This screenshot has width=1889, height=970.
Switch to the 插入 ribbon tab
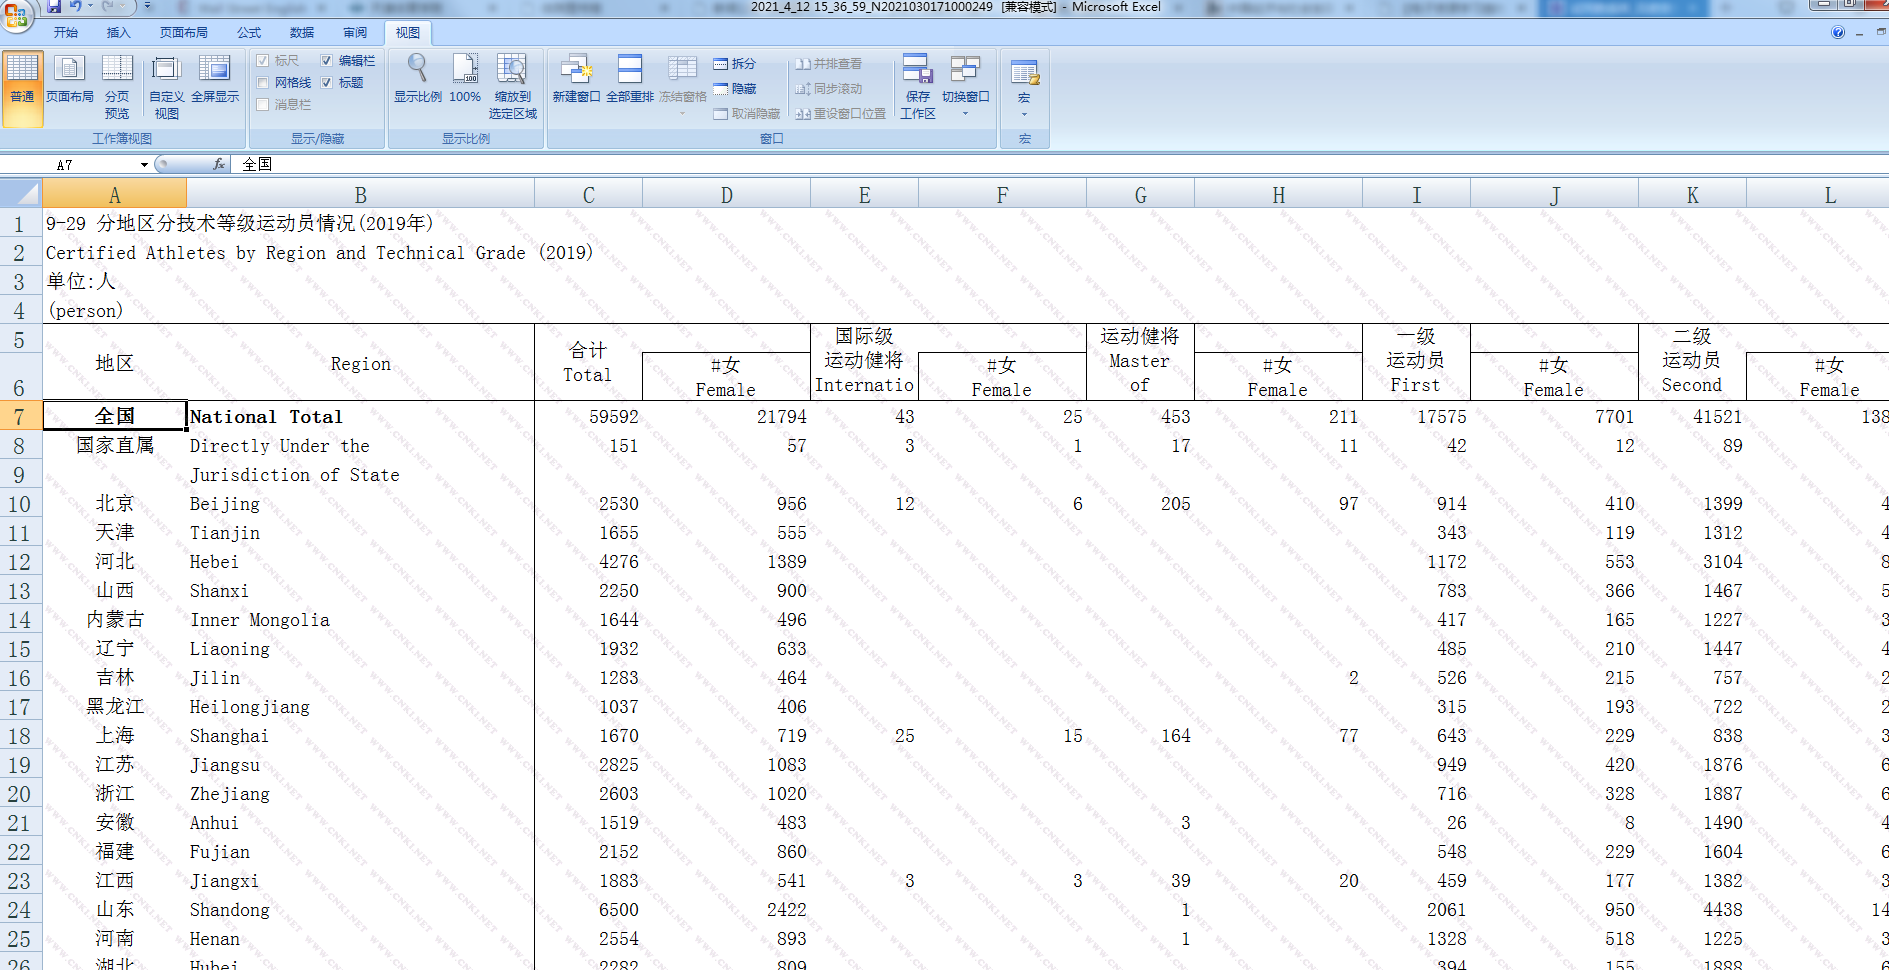[x=118, y=33]
